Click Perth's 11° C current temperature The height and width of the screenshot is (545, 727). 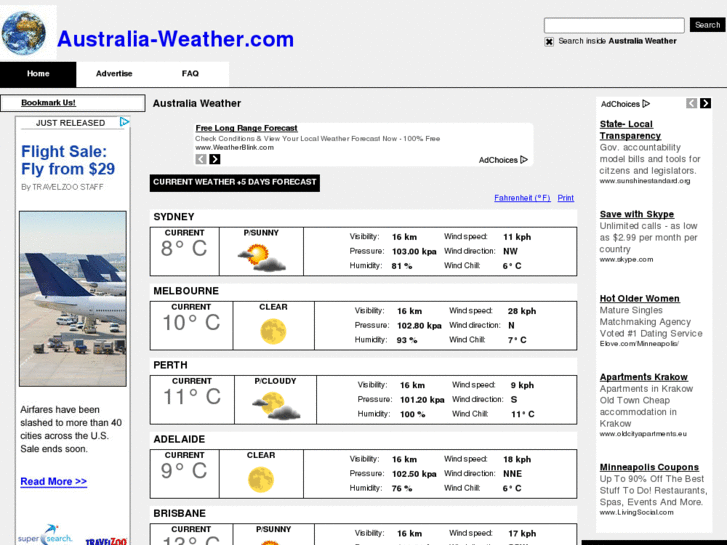click(x=192, y=397)
